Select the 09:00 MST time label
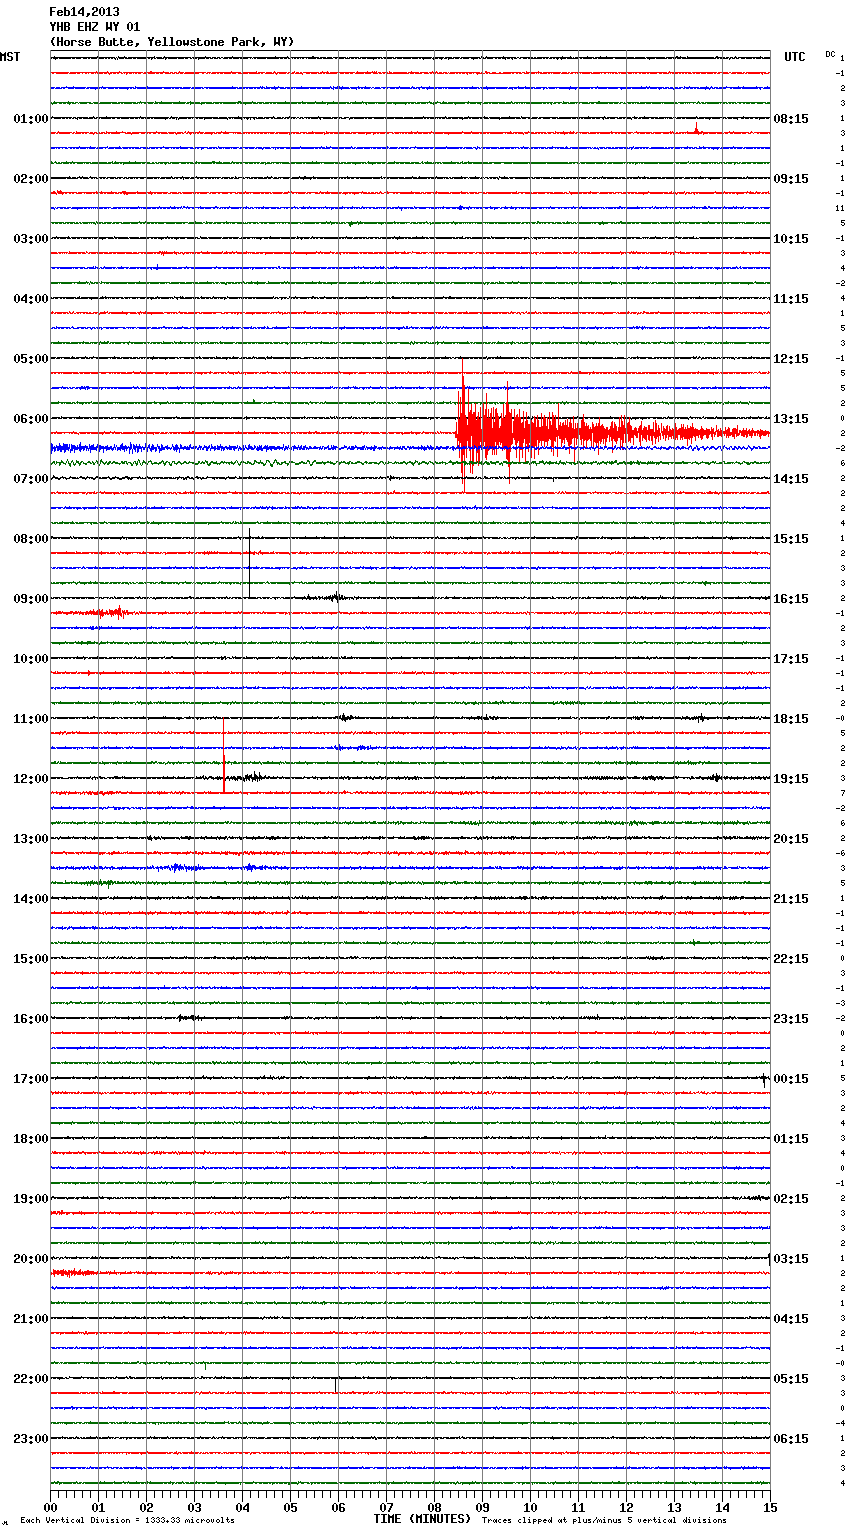 pos(30,599)
